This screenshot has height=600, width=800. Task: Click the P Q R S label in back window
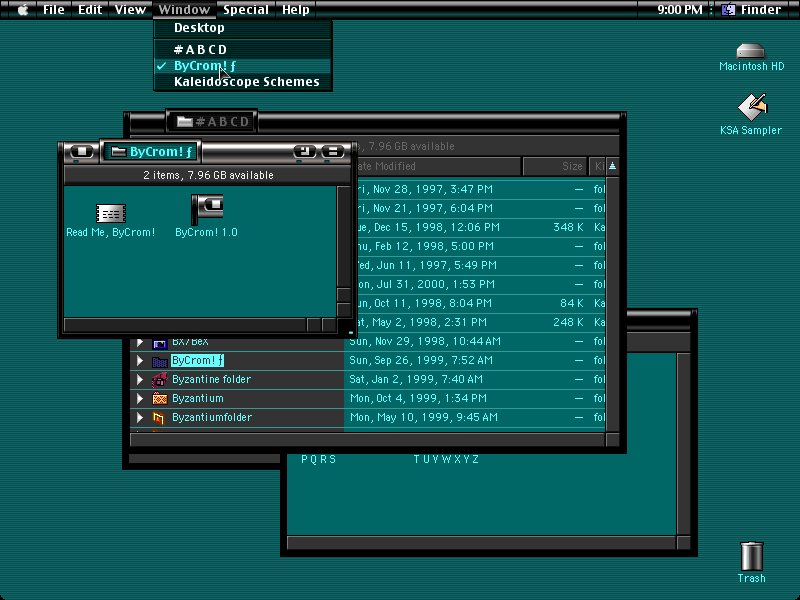coord(318,459)
